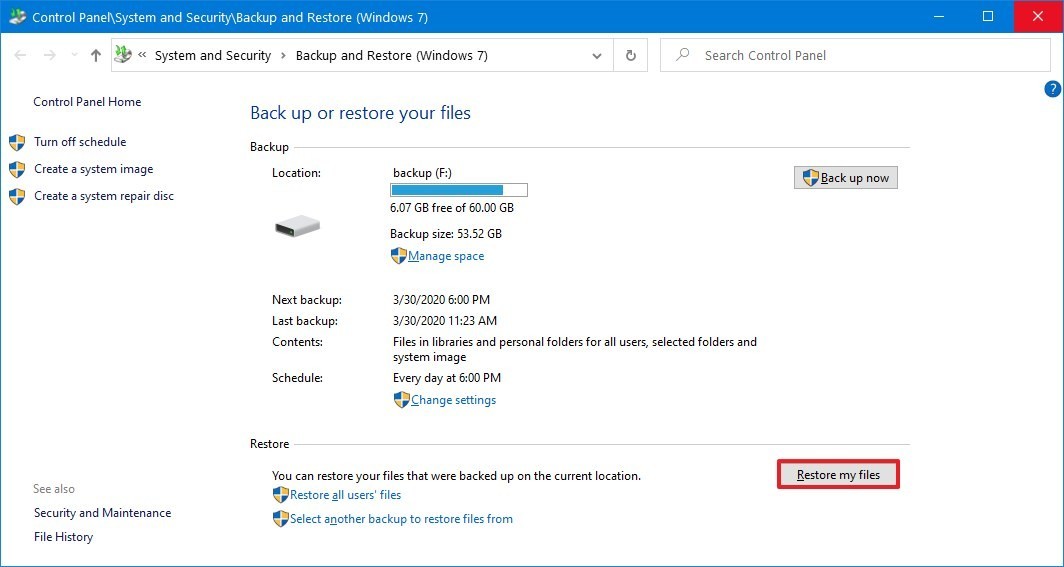
Task: Click shield icon beside Select another backup
Action: [280, 519]
